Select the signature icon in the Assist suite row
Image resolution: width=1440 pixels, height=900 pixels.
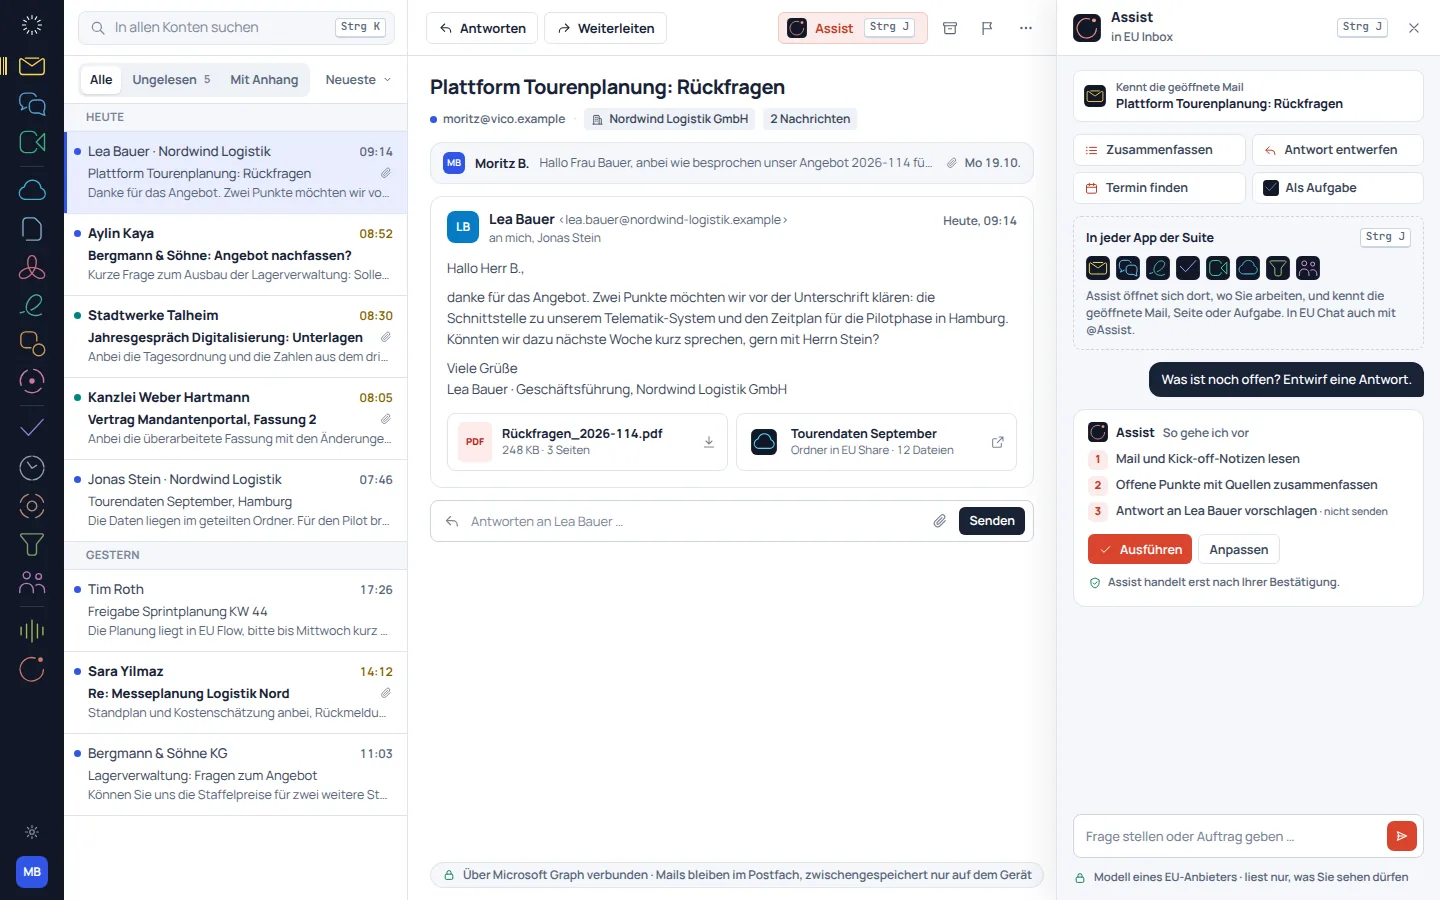(1158, 268)
